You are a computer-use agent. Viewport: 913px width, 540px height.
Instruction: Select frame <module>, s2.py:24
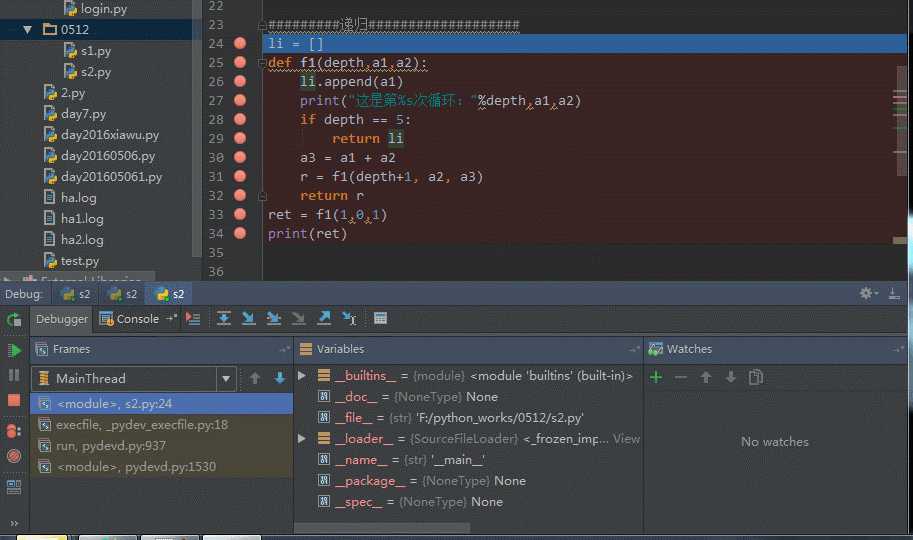pyautogui.click(x=162, y=404)
